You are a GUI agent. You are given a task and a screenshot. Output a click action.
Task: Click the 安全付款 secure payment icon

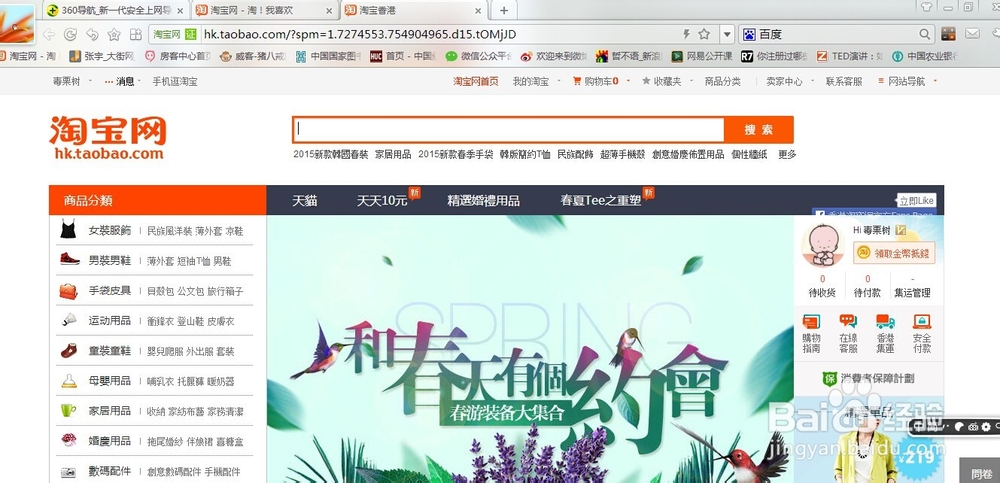click(x=922, y=322)
